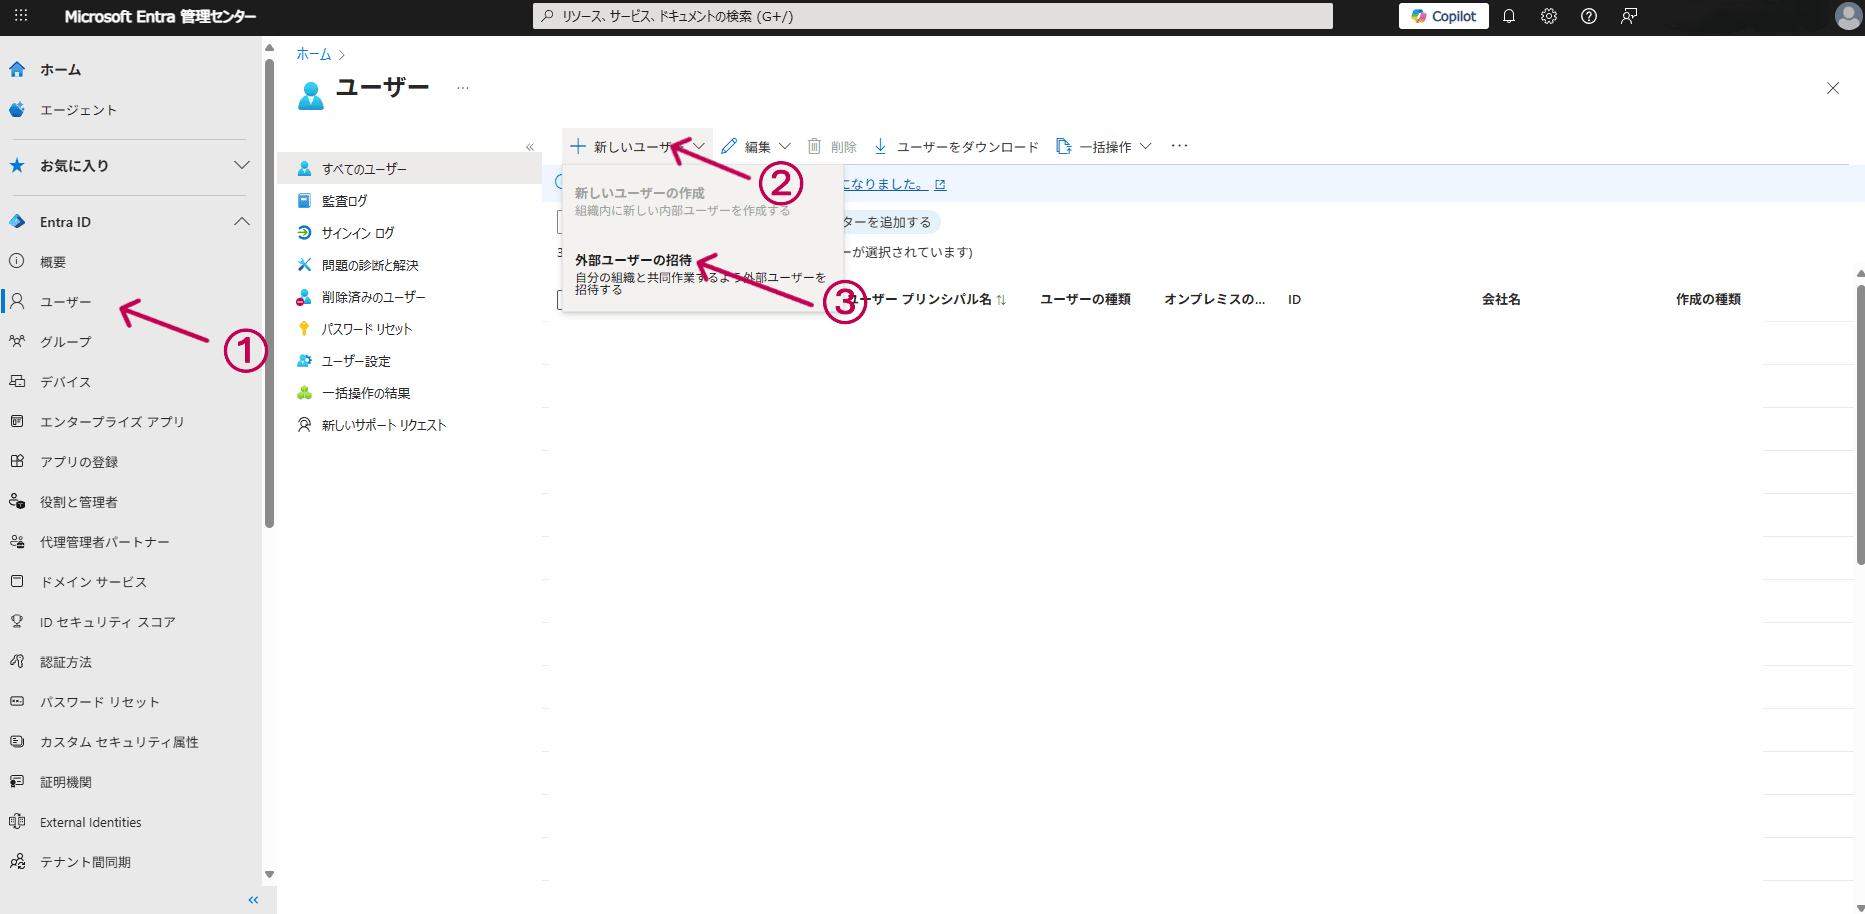Open ユーザー設定 in the sidebar
This screenshot has height=914, width=1865.
358,360
